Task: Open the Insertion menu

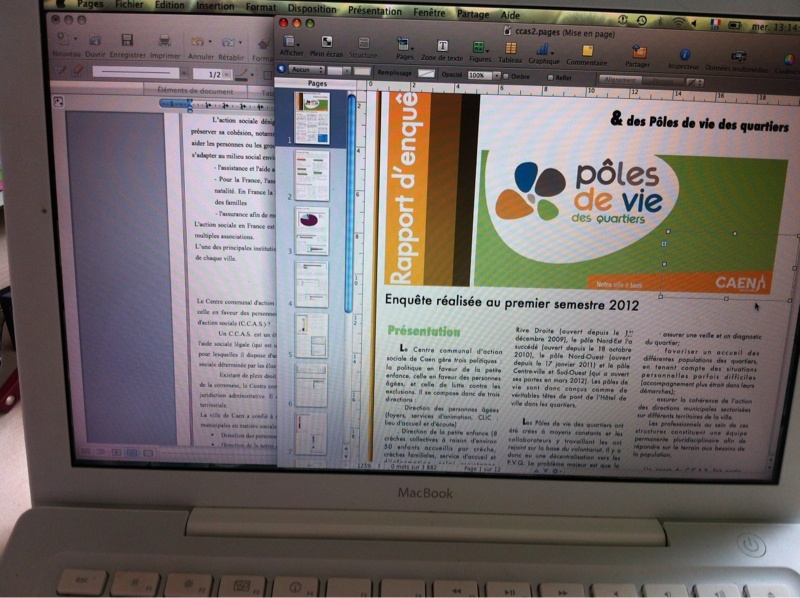Action: pyautogui.click(x=215, y=4)
